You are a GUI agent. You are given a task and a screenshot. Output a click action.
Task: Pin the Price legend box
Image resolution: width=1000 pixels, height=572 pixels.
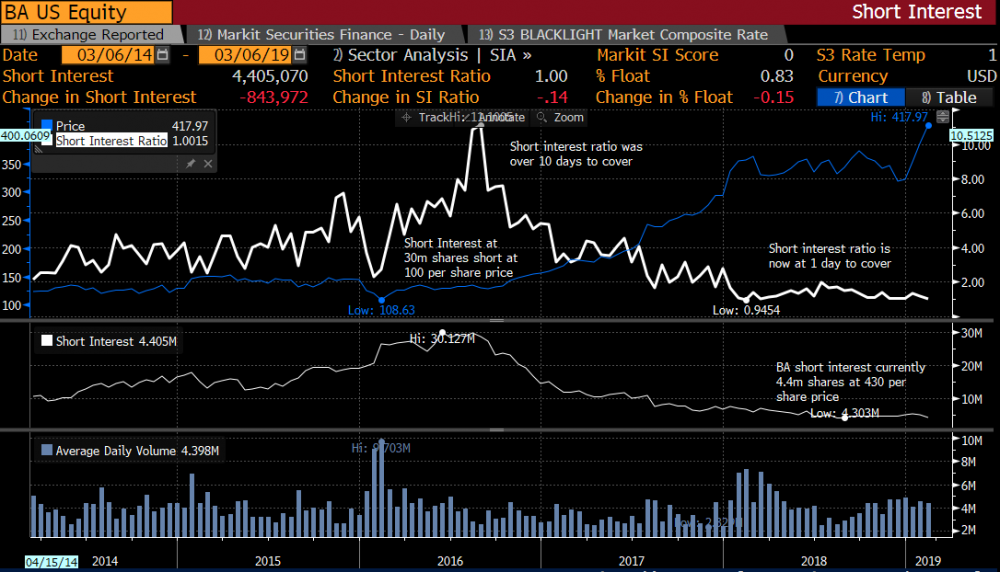coord(190,164)
